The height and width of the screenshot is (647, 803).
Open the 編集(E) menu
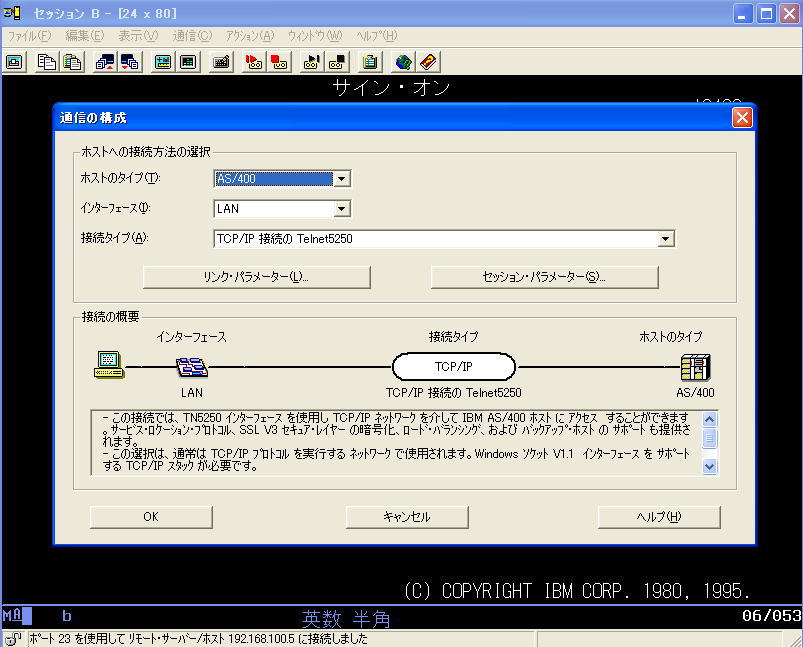coord(84,36)
